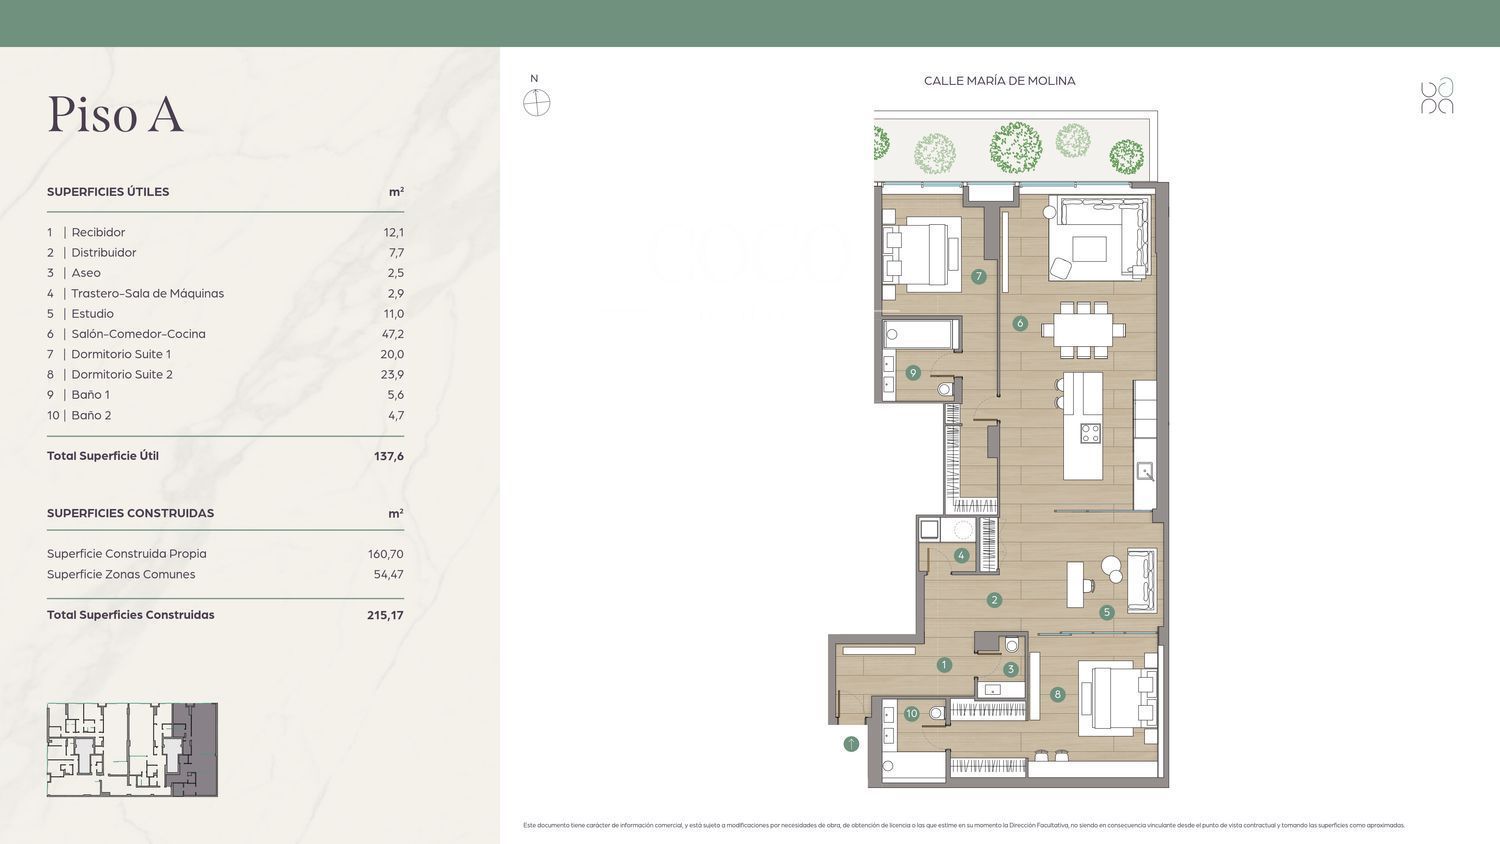The height and width of the screenshot is (844, 1500).
Task: Open the building location thumbnail map
Action: click(x=132, y=749)
